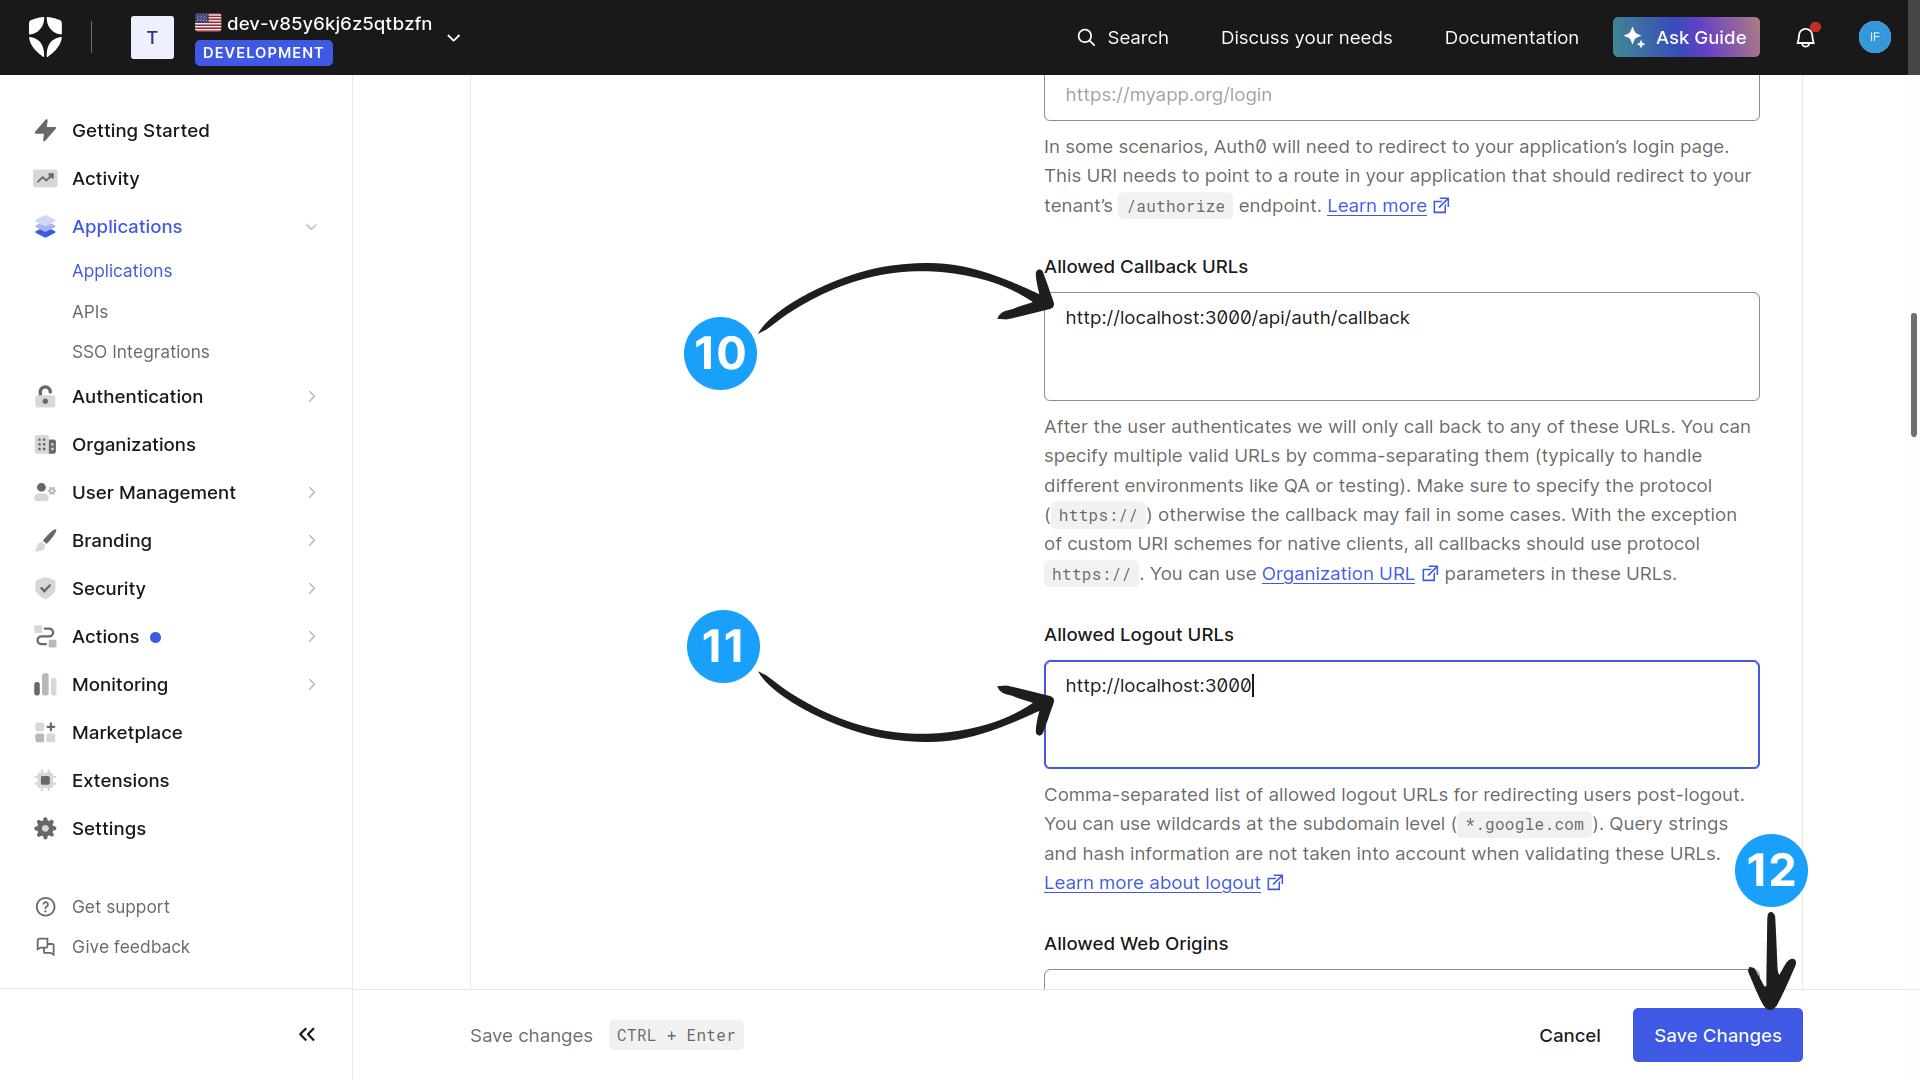
Task: Click the Allowed Logout URLs field
Action: click(x=1401, y=714)
